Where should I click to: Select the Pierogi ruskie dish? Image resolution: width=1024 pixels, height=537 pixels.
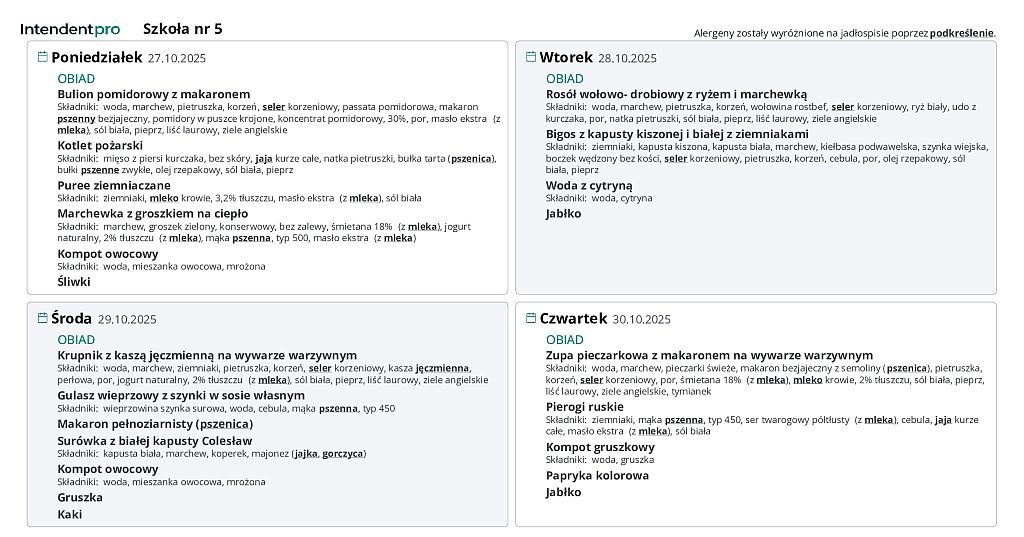pos(584,407)
